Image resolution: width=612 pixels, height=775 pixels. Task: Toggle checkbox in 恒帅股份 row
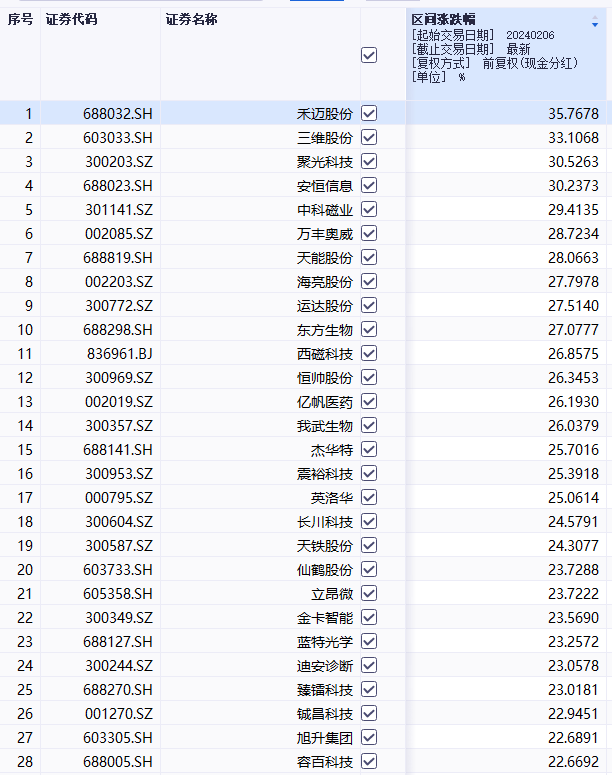click(369, 377)
